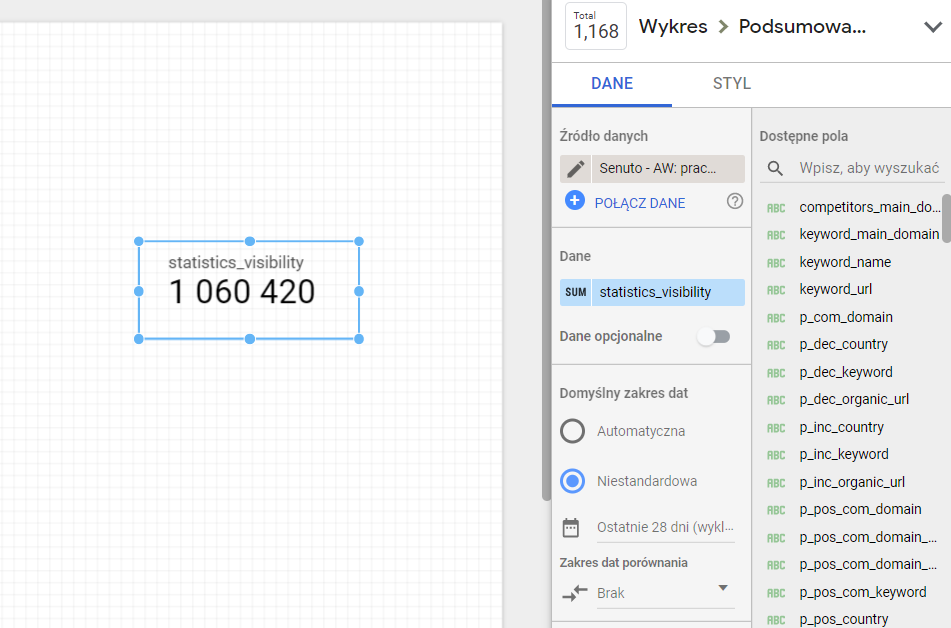The image size is (951, 628).
Task: Click the Total scorecard chart type icon
Action: click(596, 26)
